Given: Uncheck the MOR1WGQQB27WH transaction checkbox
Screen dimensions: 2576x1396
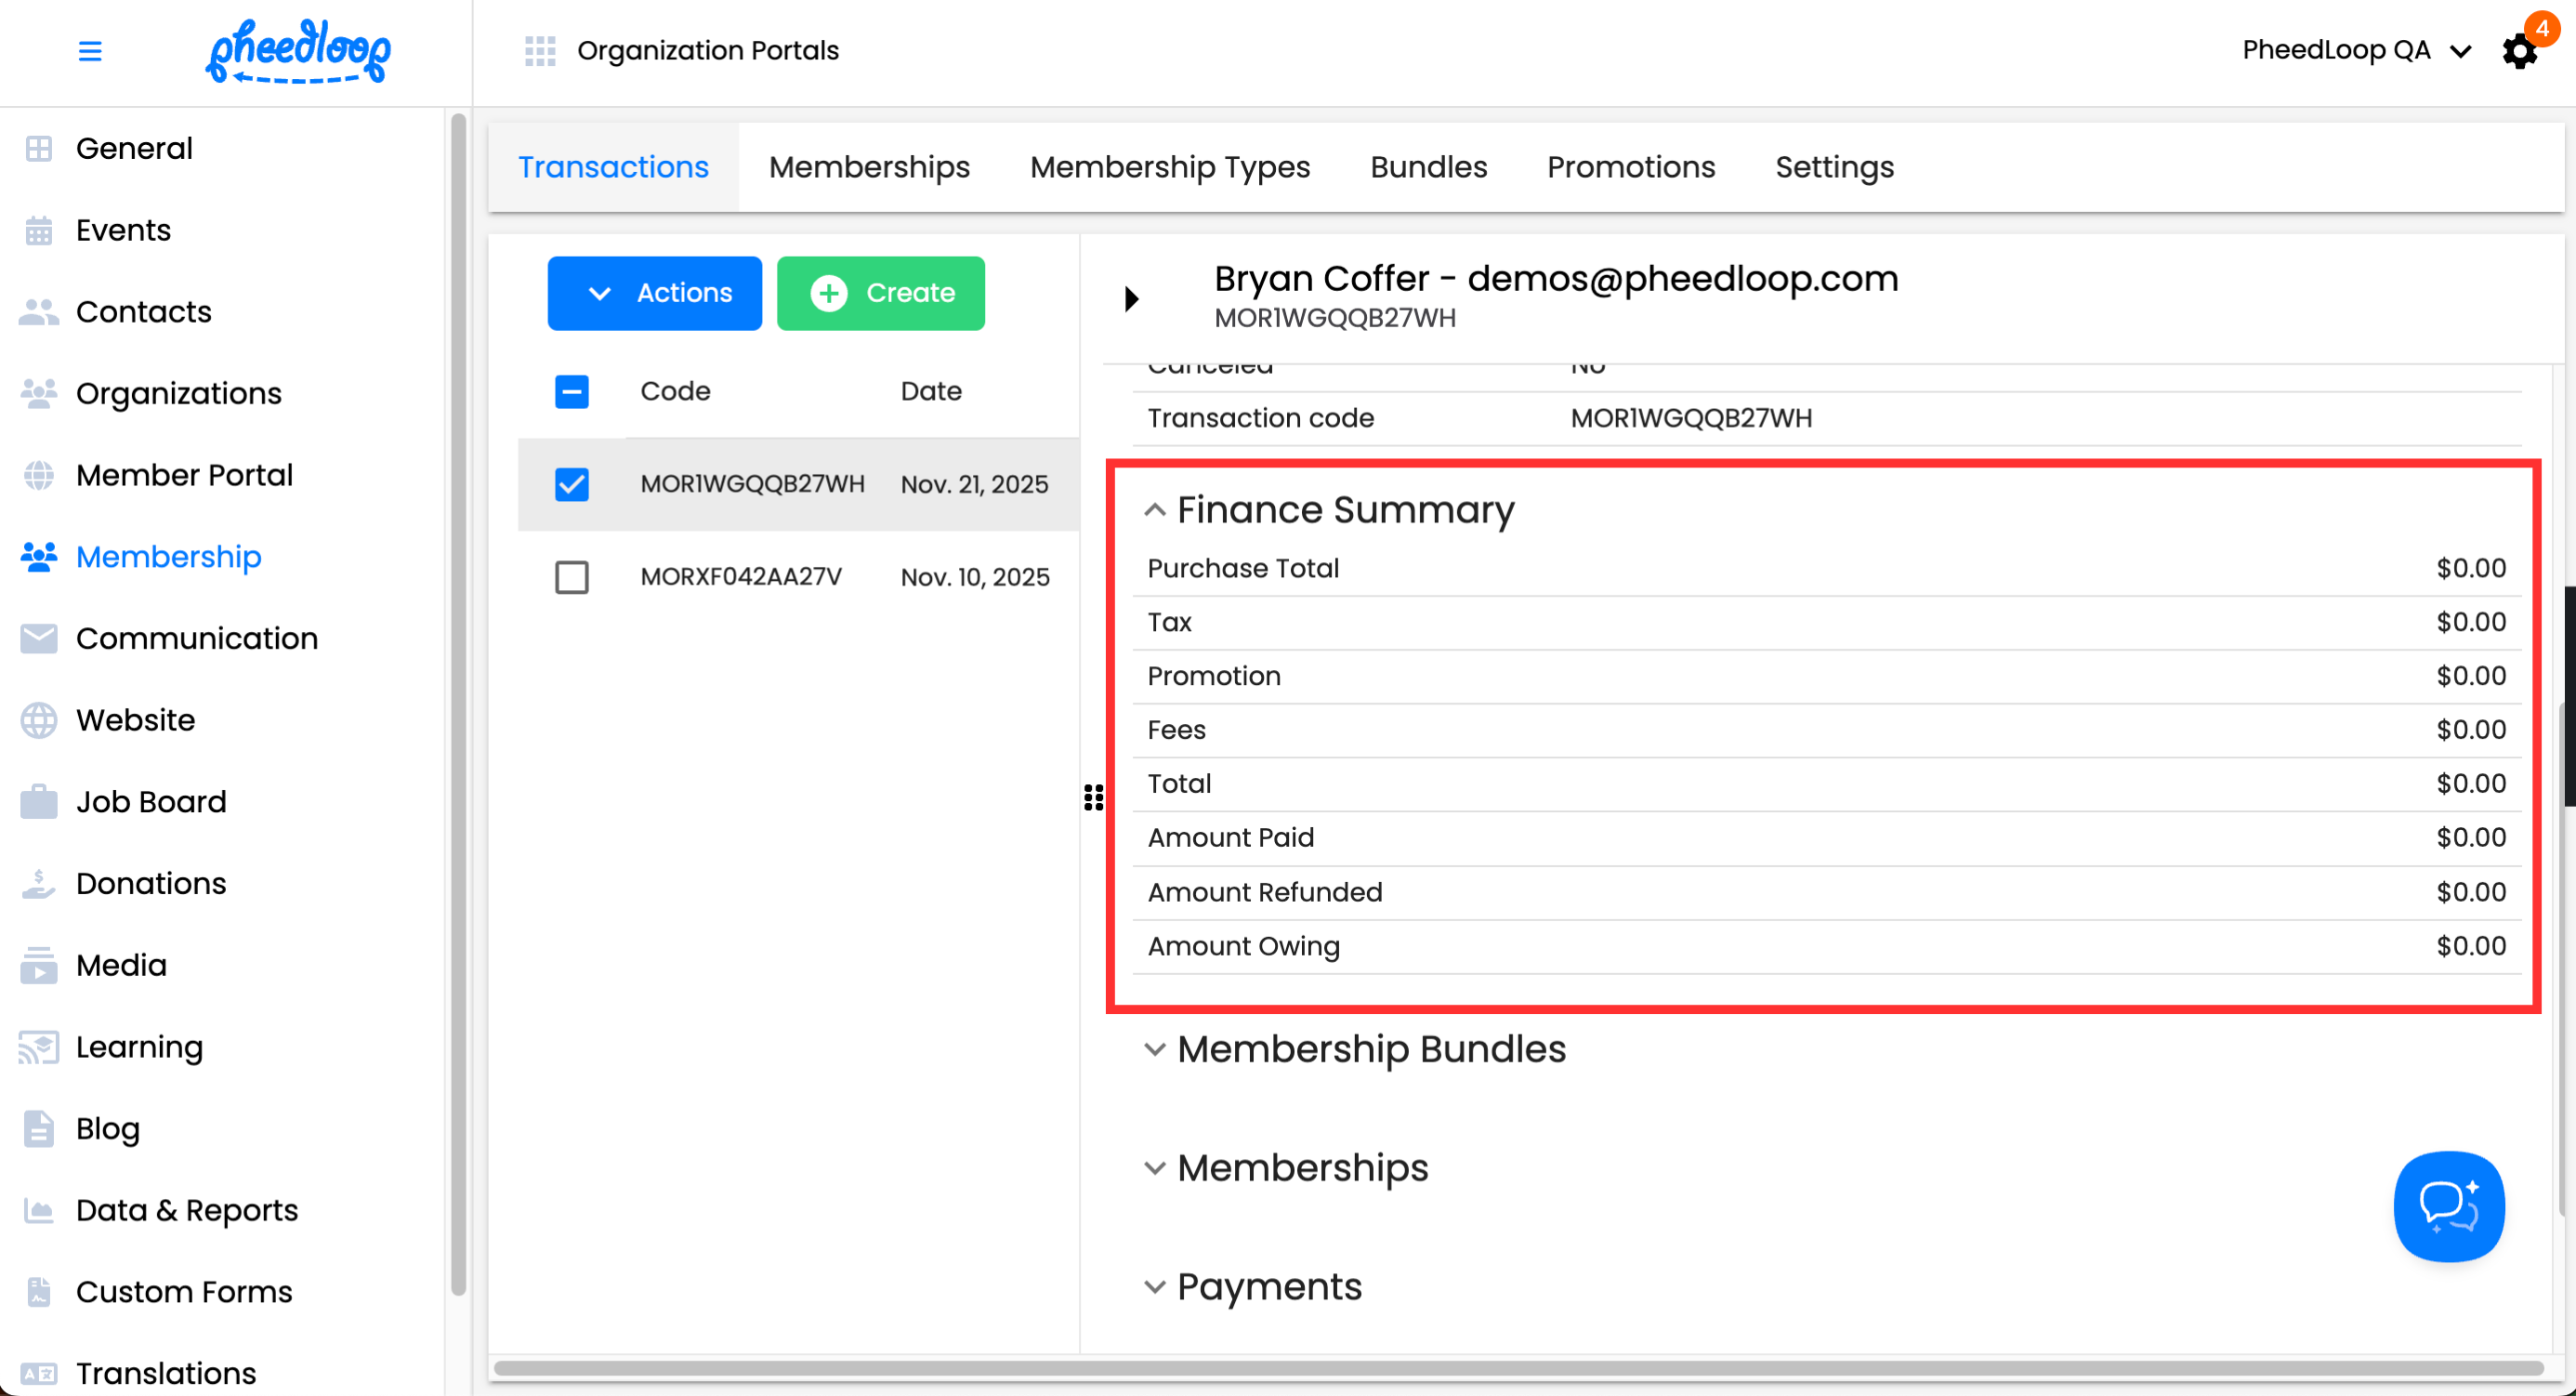Looking at the screenshot, I should pyautogui.click(x=572, y=484).
